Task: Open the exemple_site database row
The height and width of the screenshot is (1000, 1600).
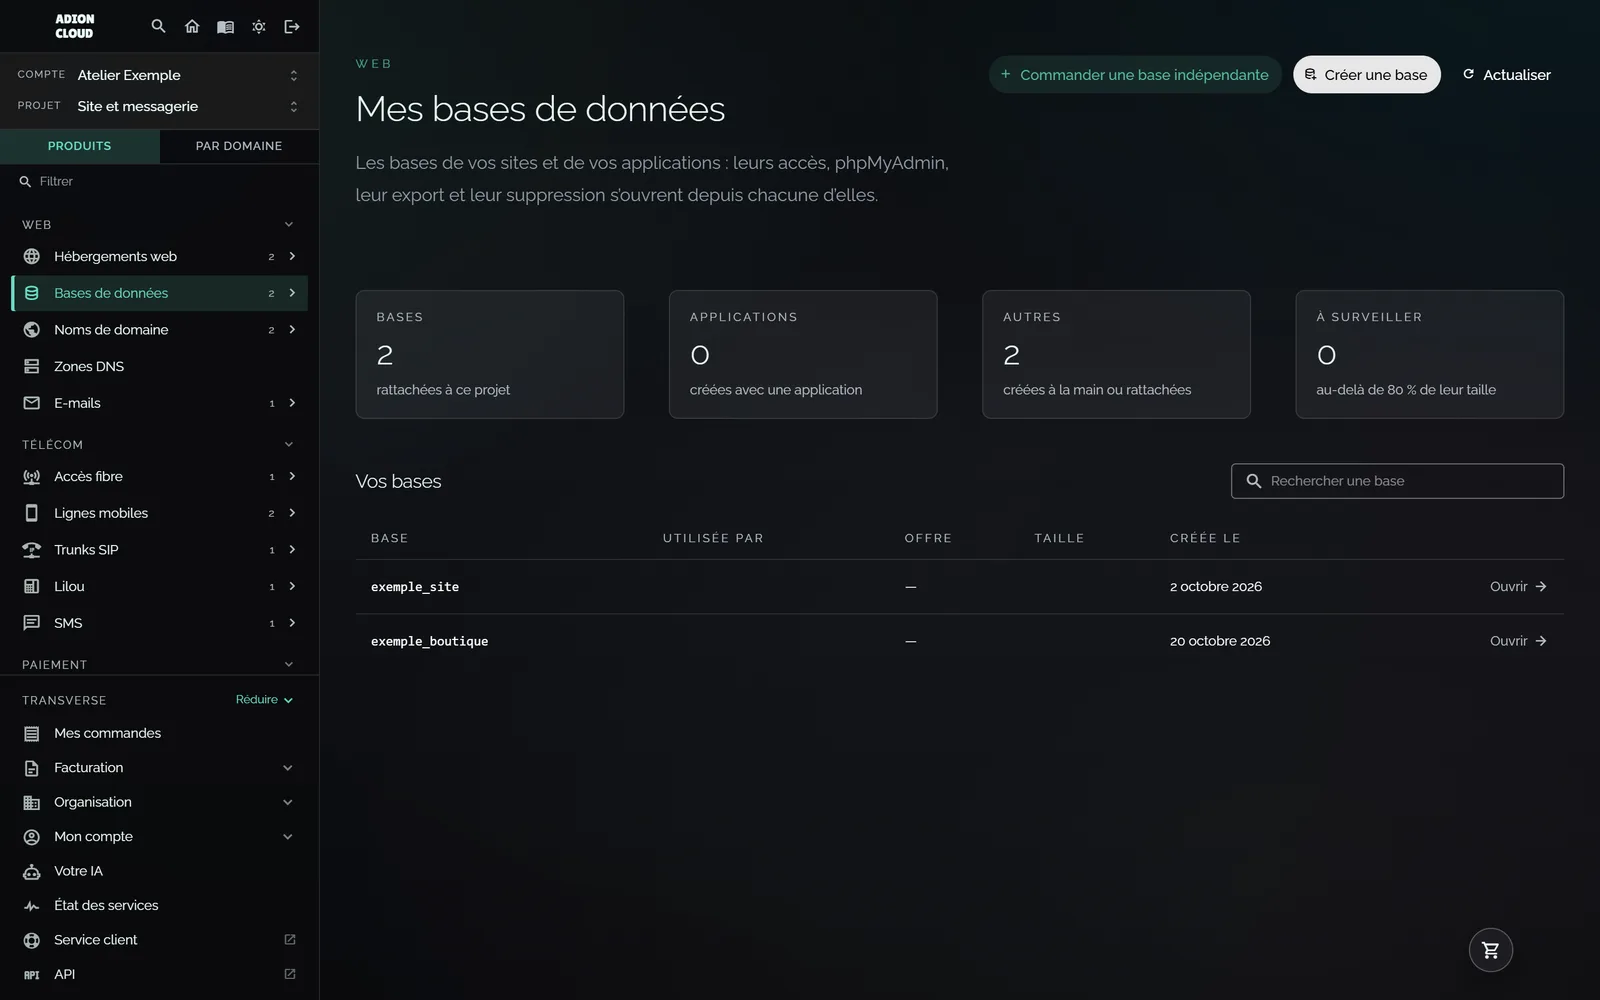Action: (959, 587)
